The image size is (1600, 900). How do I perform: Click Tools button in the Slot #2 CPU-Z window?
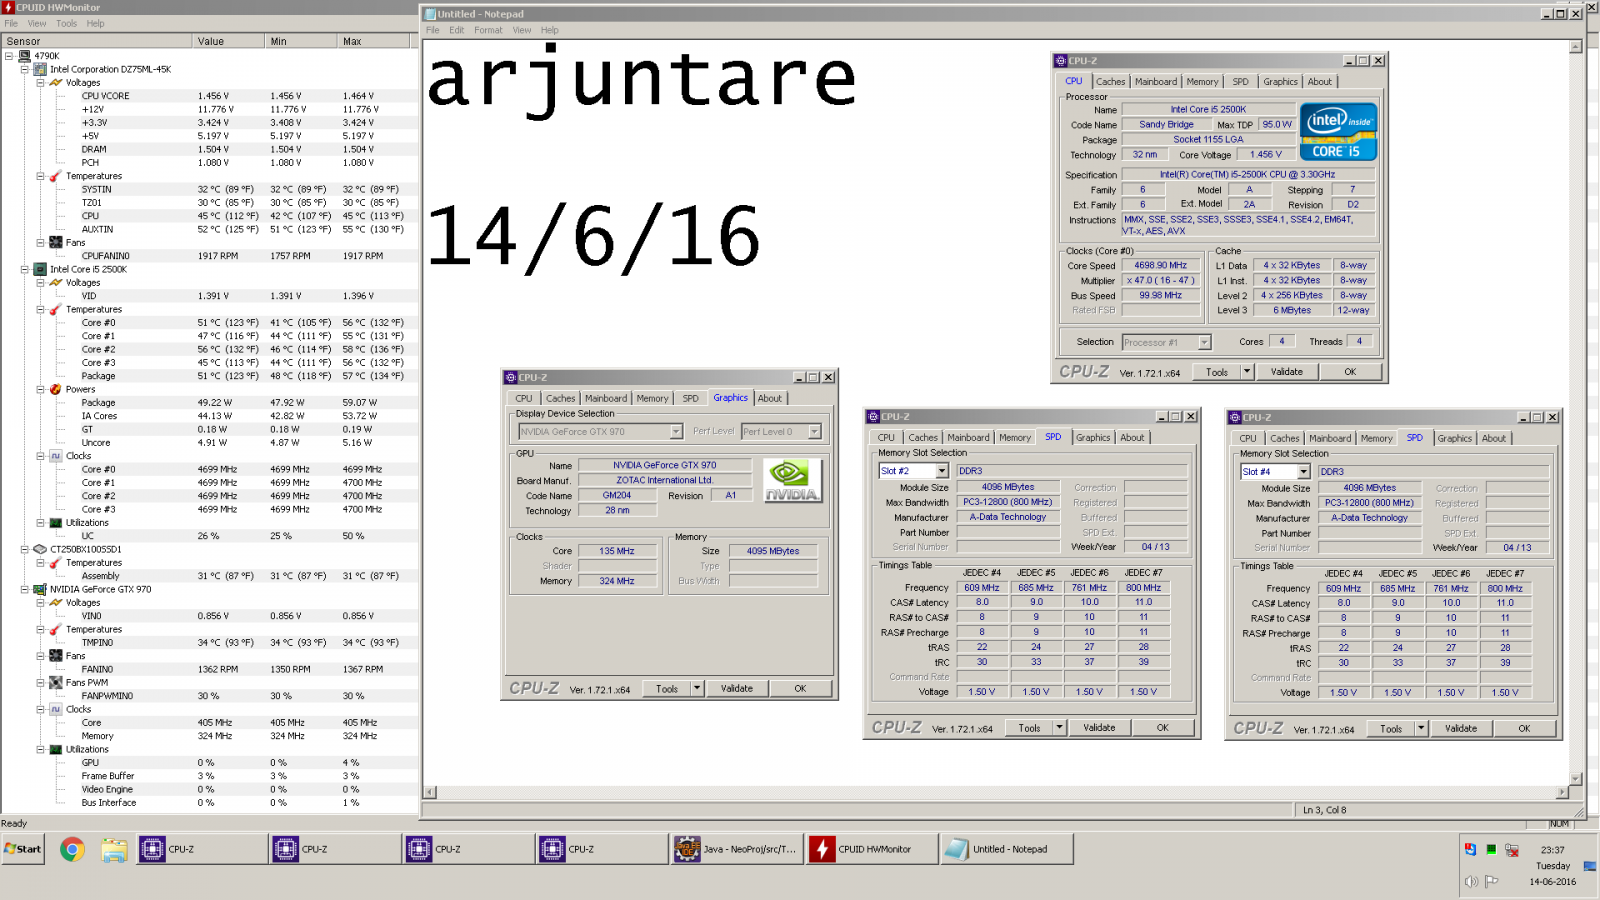click(1029, 728)
